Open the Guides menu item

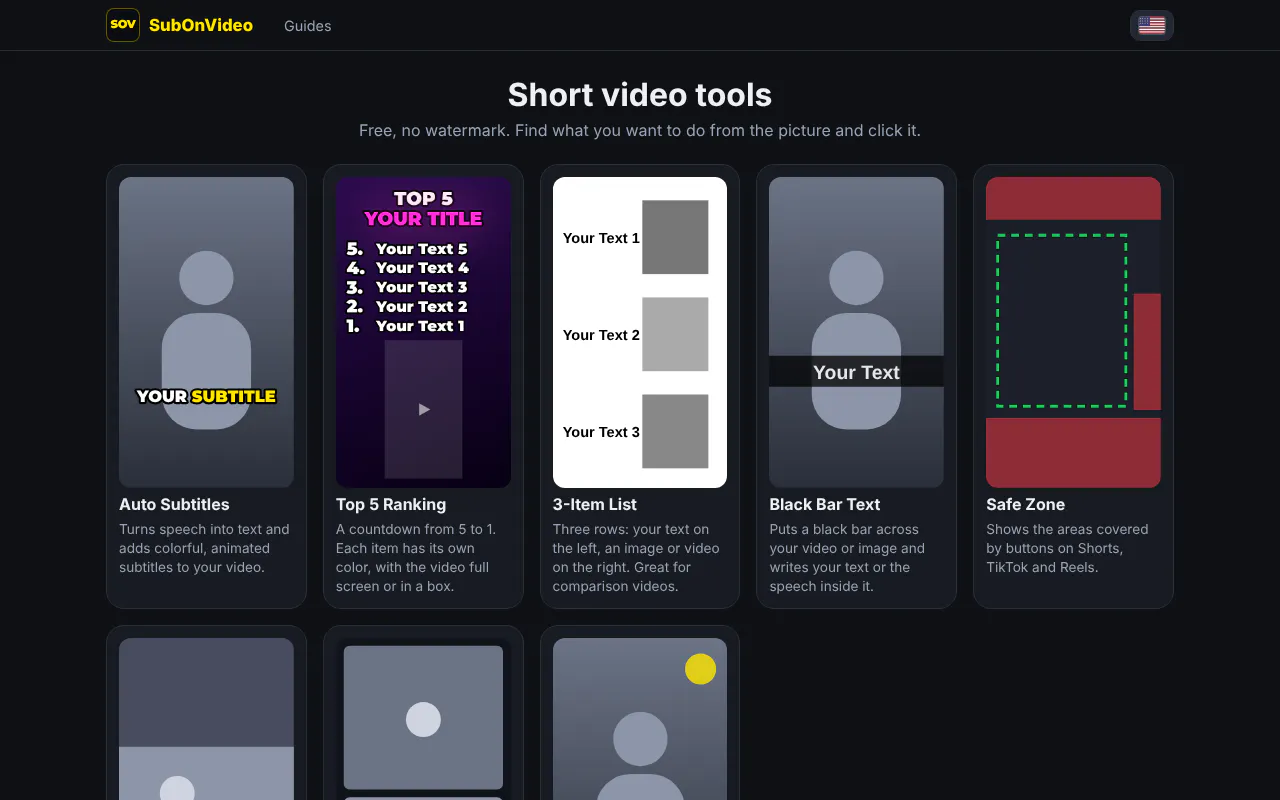click(x=308, y=26)
